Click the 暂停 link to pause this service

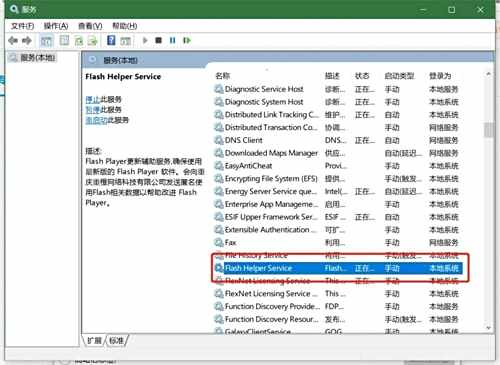click(93, 110)
